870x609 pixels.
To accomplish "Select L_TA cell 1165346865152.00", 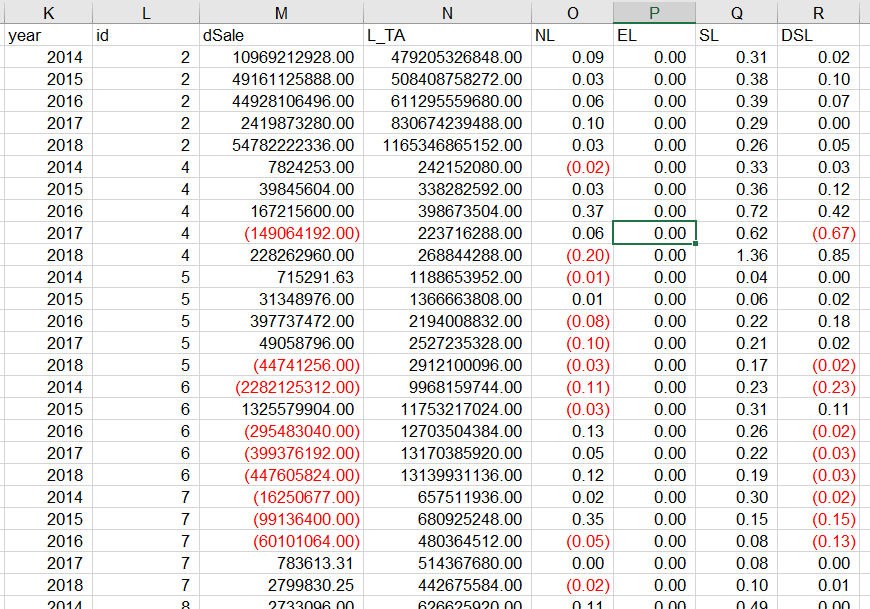I will point(447,145).
